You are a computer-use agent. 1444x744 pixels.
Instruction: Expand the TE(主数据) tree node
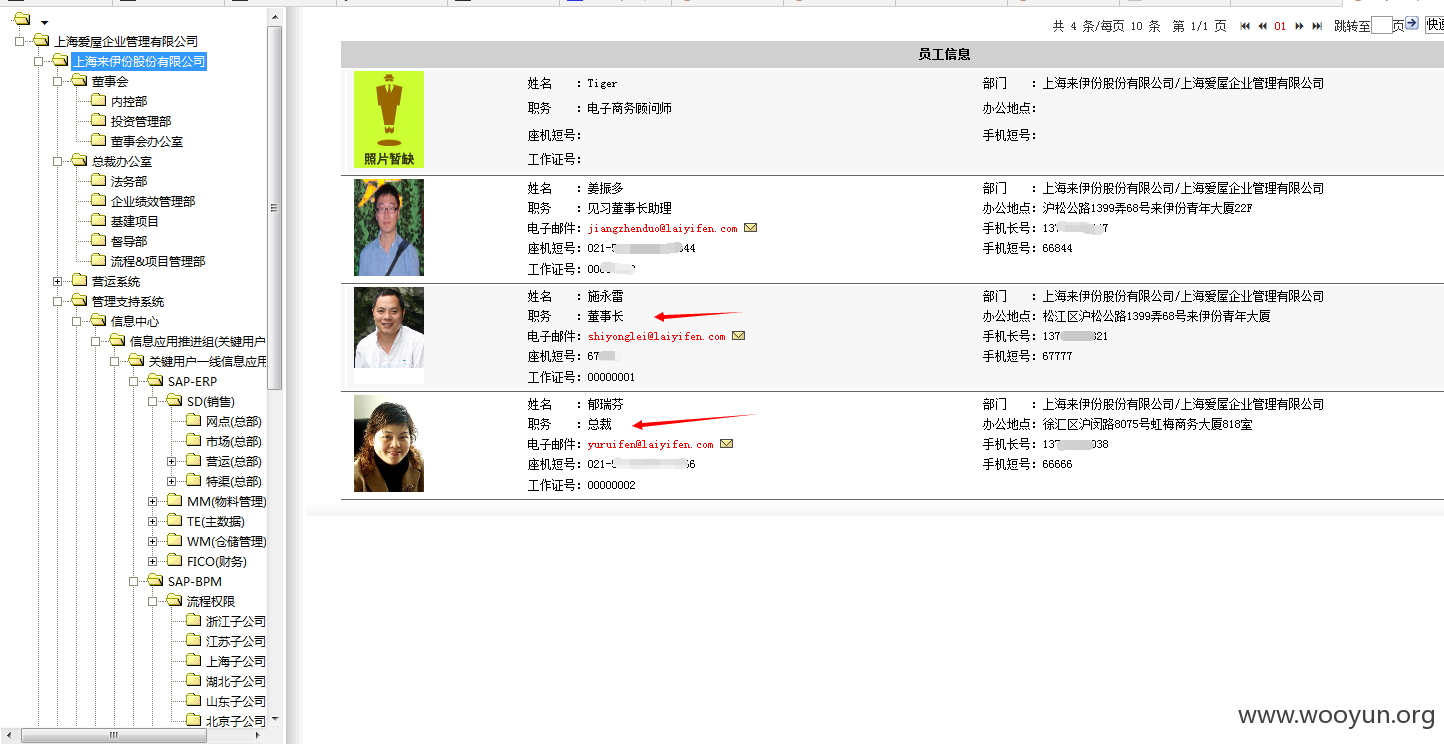pyautogui.click(x=152, y=521)
